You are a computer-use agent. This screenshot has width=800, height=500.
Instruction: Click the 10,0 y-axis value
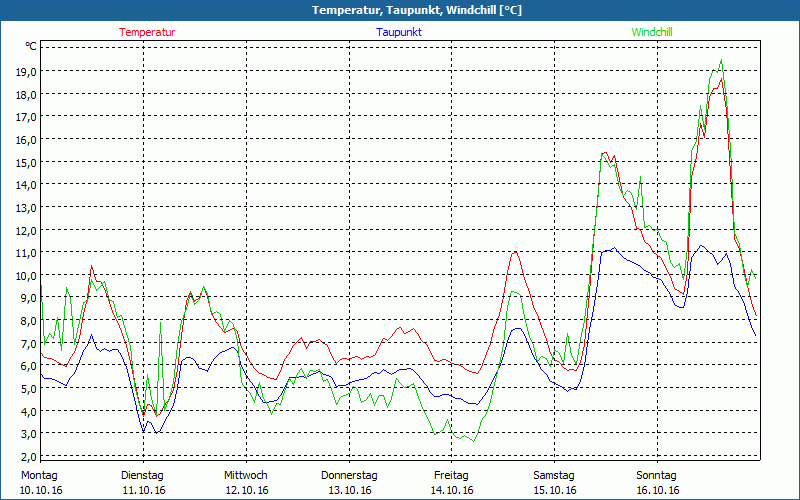point(27,276)
